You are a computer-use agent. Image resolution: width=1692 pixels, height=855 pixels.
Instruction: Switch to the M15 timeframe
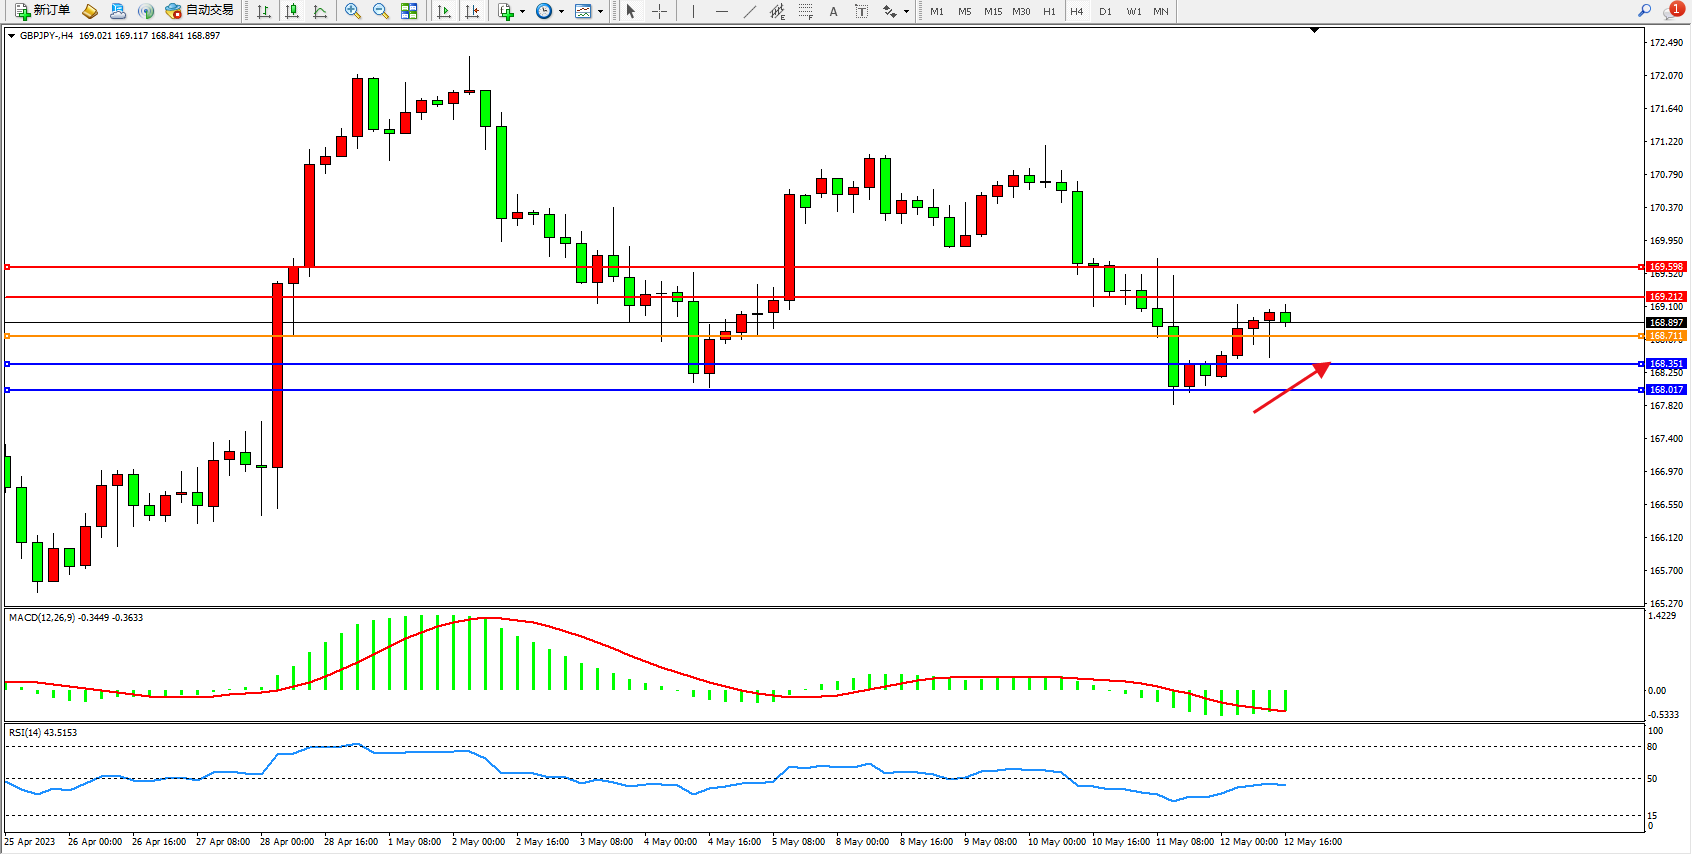coord(992,11)
